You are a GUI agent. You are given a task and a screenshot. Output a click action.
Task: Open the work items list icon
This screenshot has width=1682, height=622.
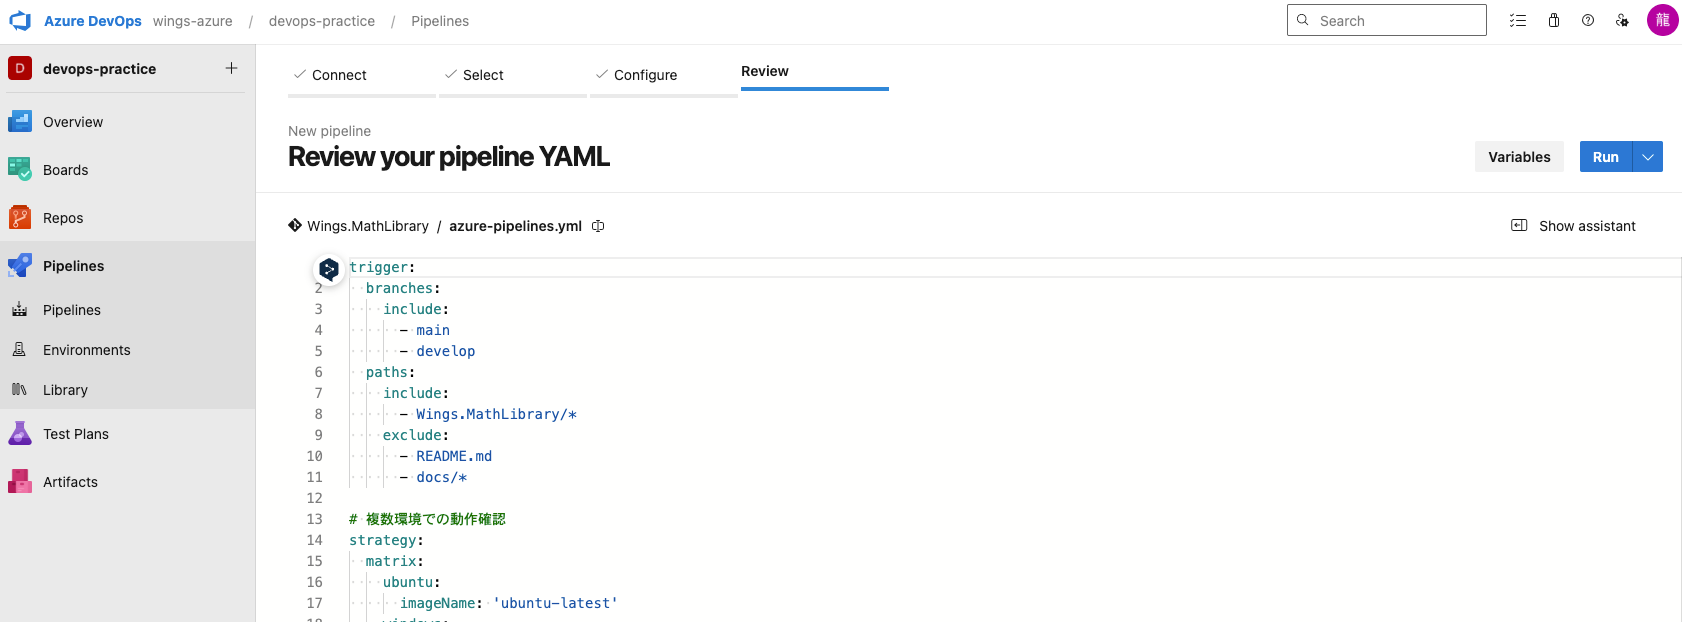pyautogui.click(x=1518, y=20)
